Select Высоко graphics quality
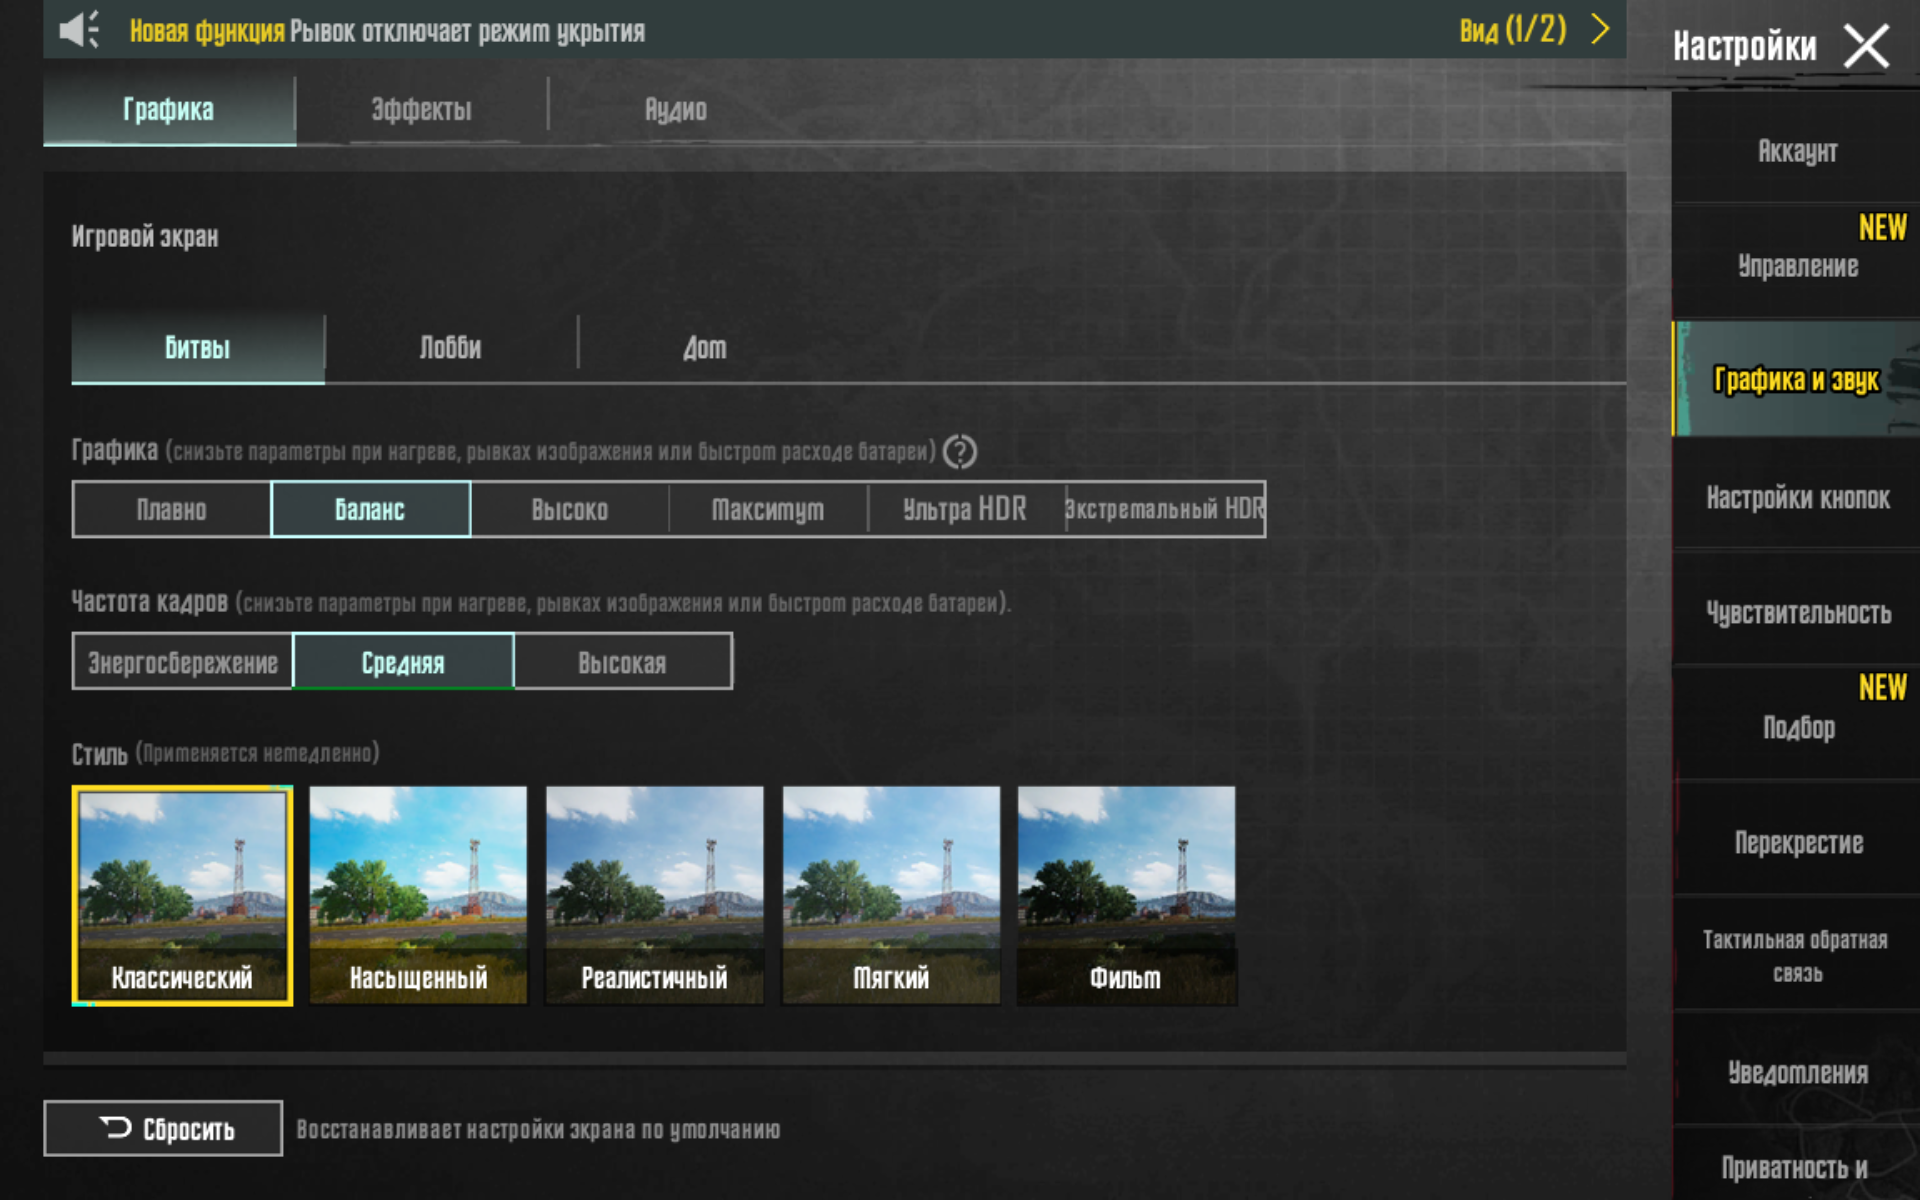Viewport: 1920px width, 1200px height. [569, 510]
